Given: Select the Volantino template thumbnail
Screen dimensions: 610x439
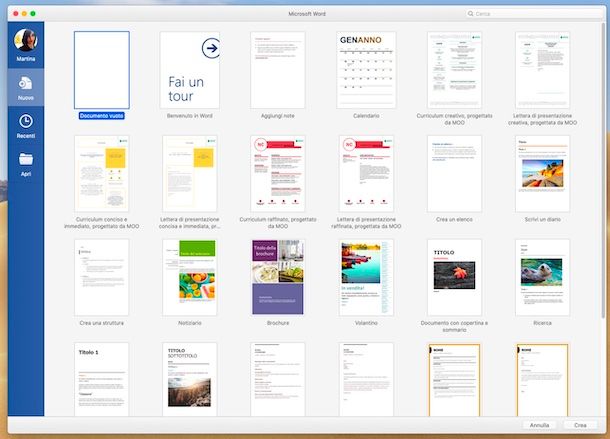Looking at the screenshot, I should coord(366,277).
